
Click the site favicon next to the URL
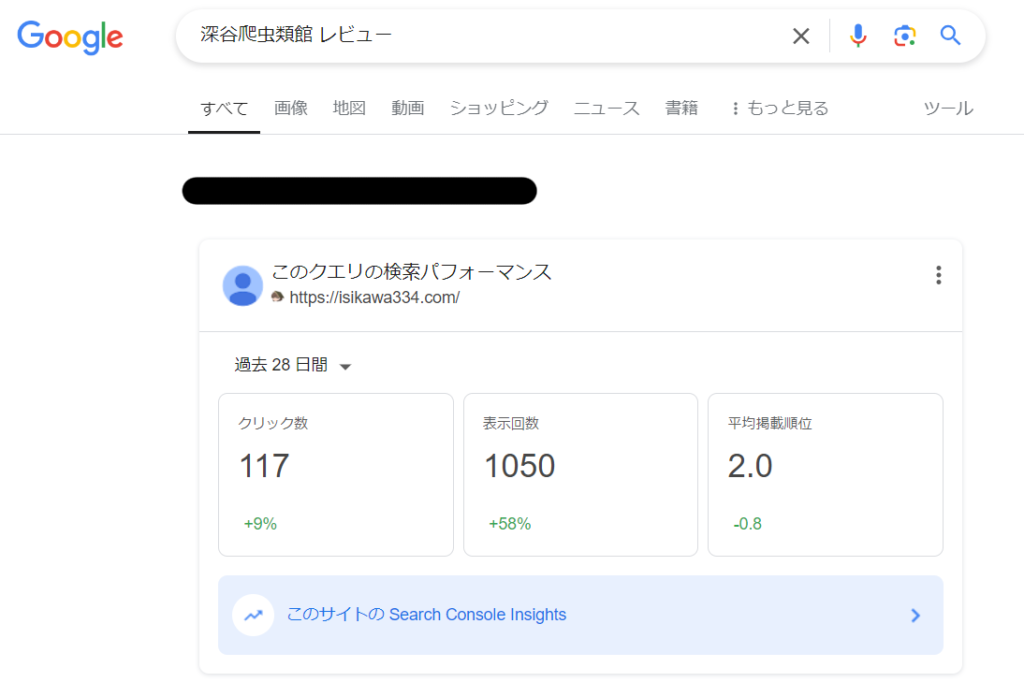coord(278,297)
